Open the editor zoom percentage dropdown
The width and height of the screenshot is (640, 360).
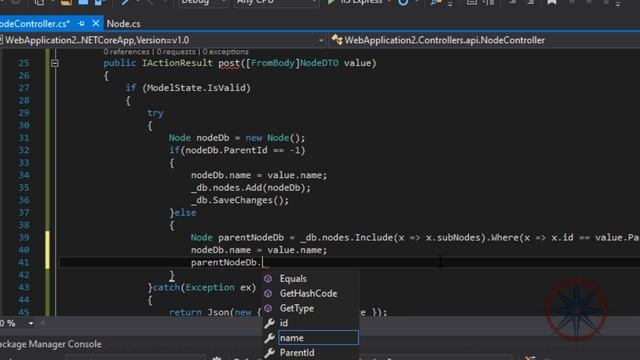tap(31, 324)
